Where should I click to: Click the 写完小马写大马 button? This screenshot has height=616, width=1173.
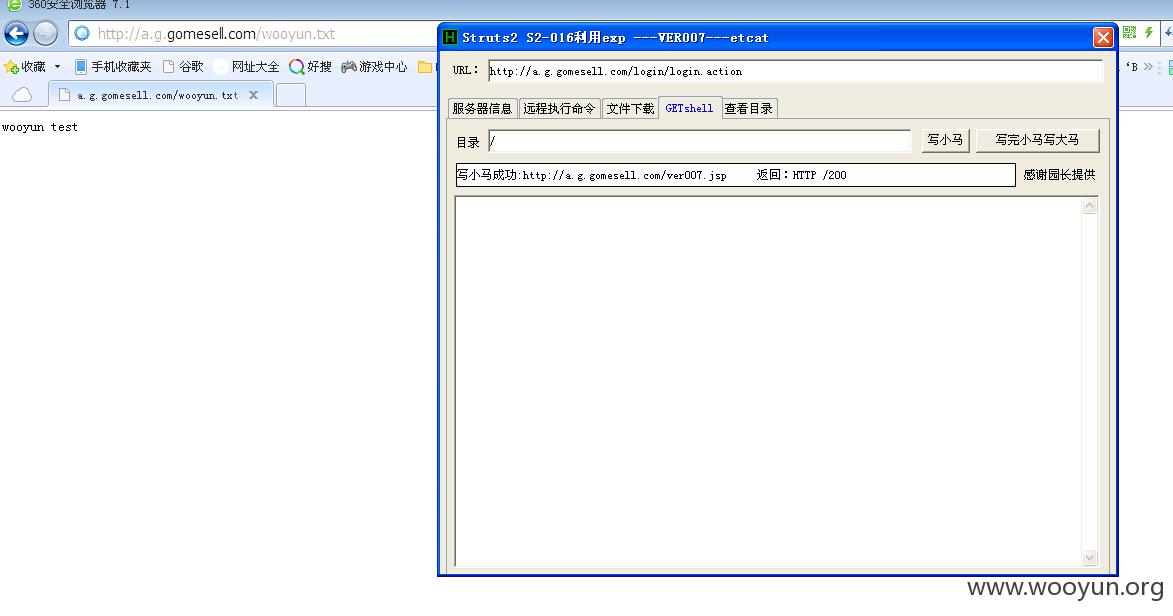pyautogui.click(x=1038, y=140)
